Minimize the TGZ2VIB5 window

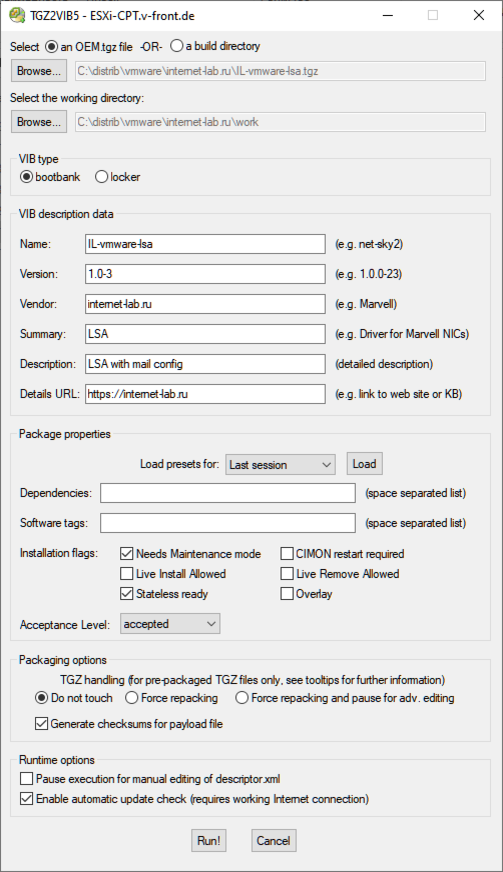tap(388, 15)
